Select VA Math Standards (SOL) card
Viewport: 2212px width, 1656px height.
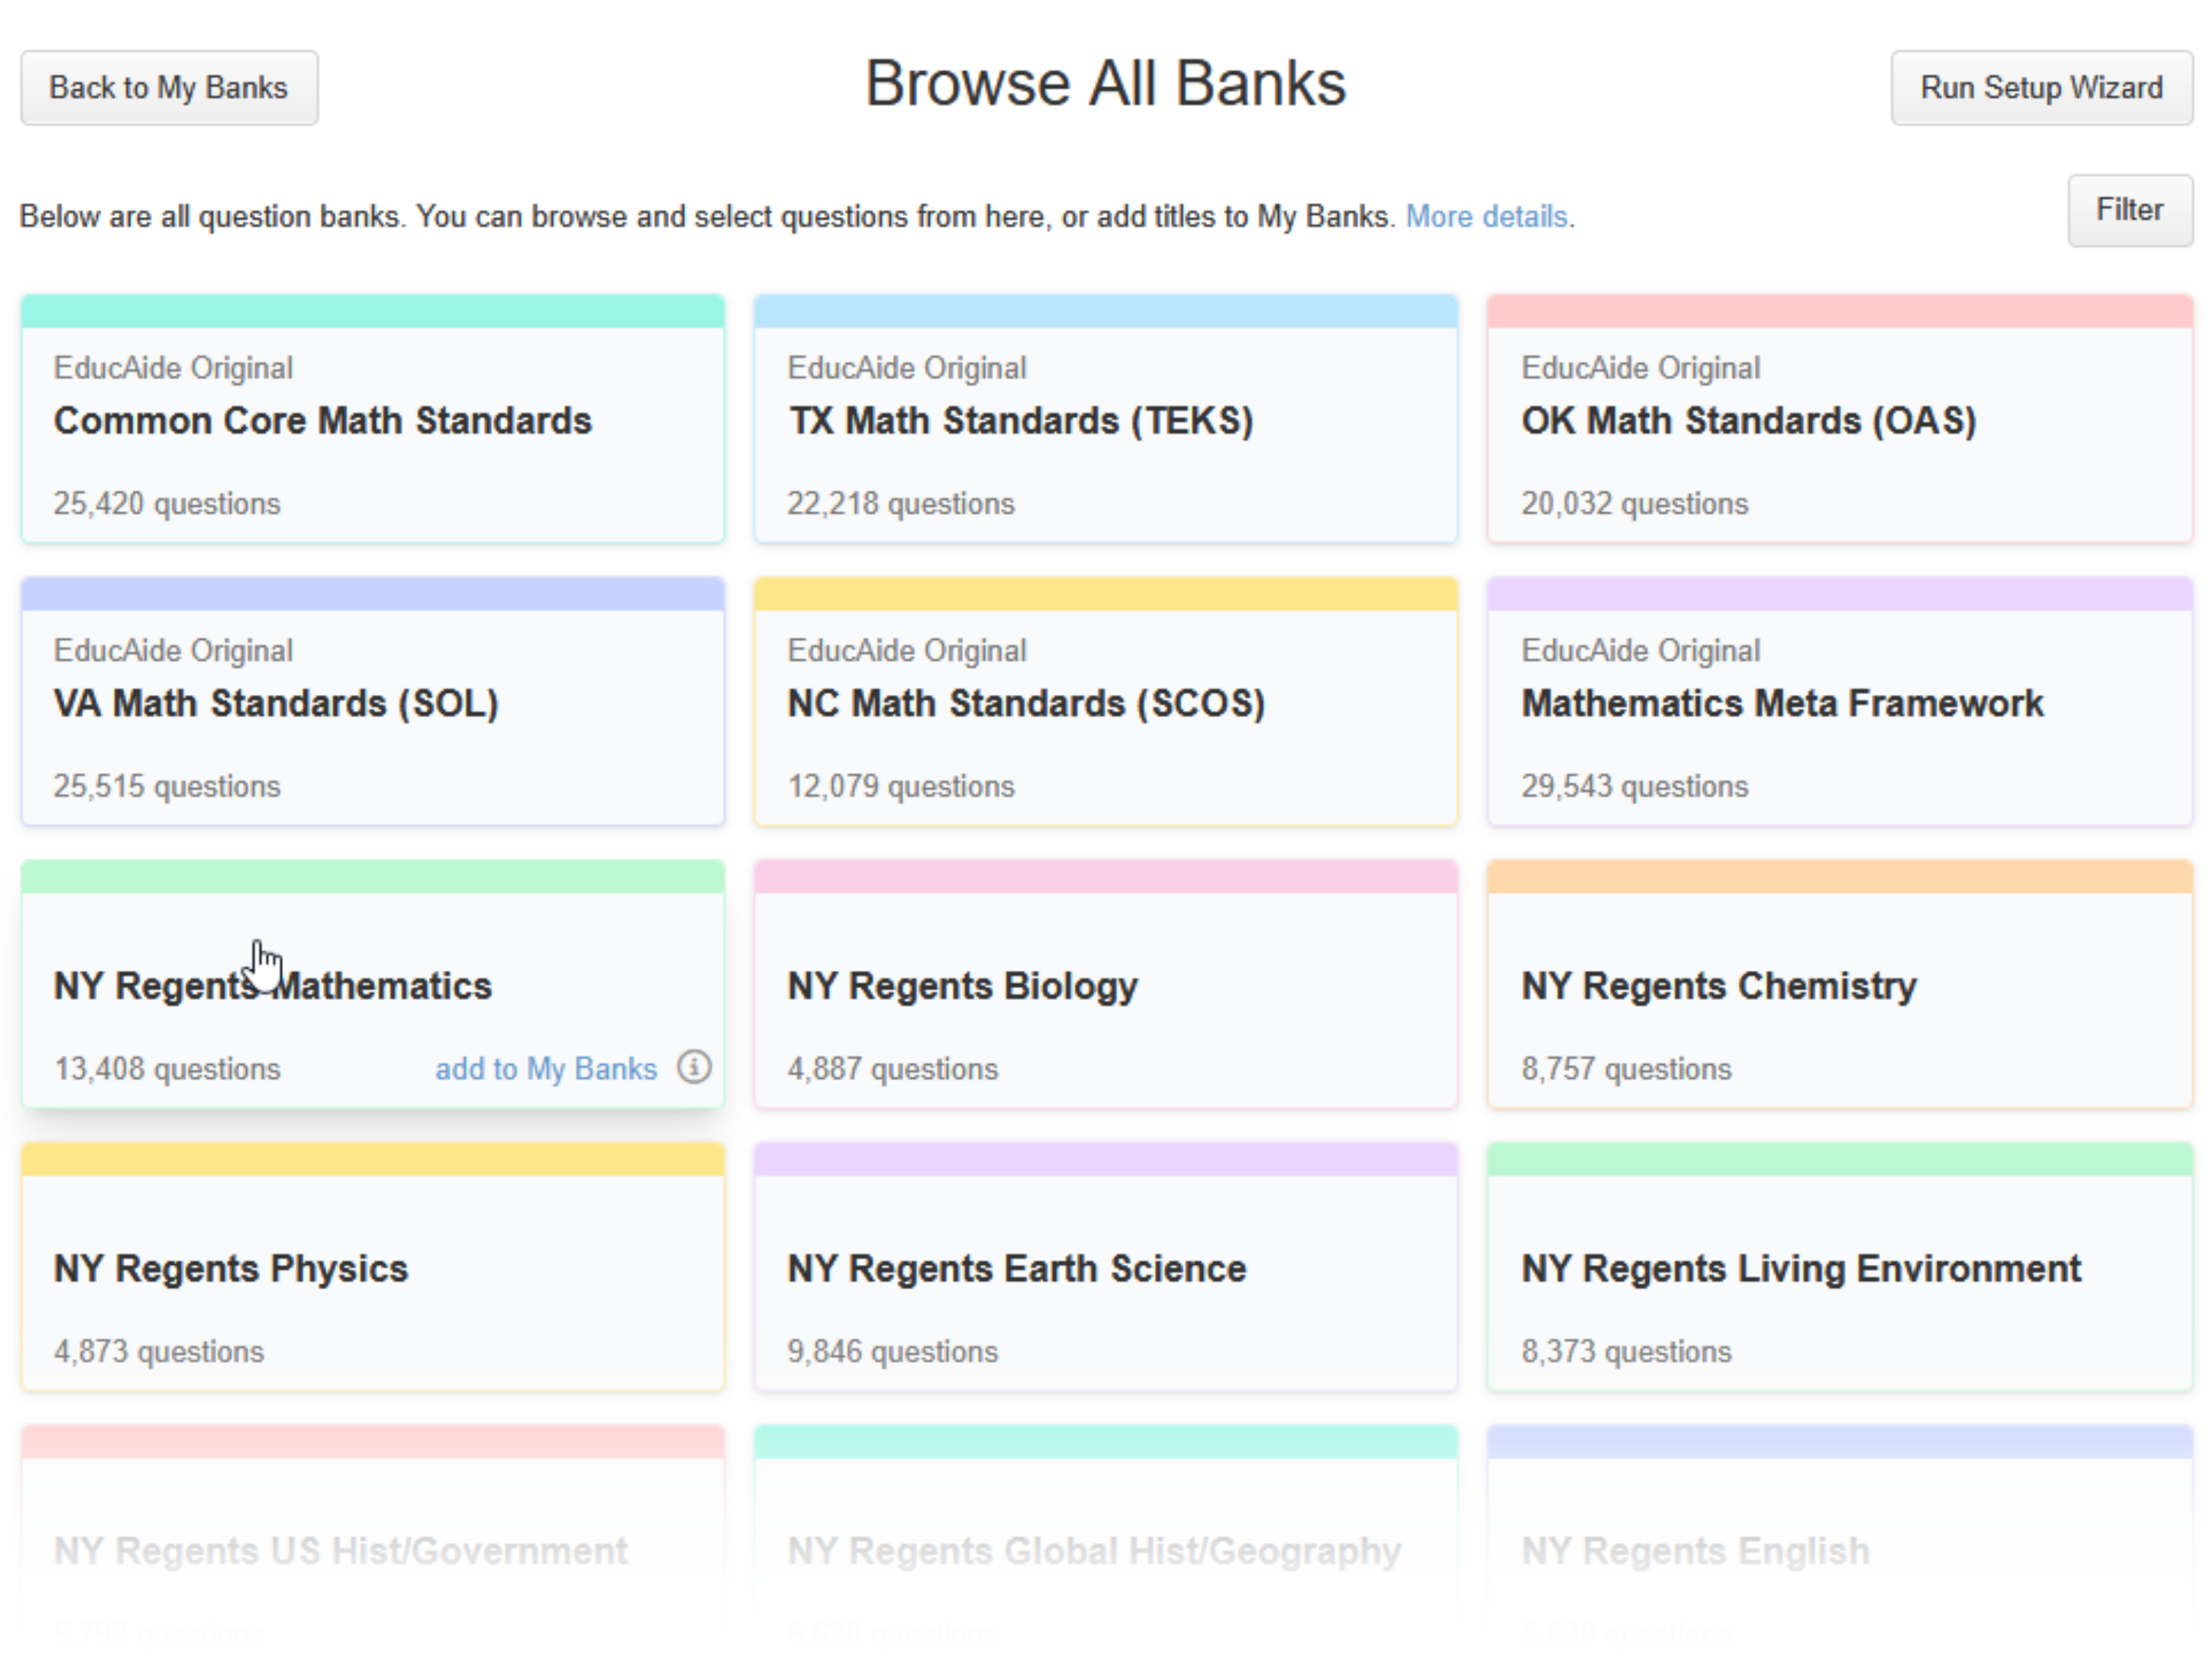pyautogui.click(x=372, y=702)
